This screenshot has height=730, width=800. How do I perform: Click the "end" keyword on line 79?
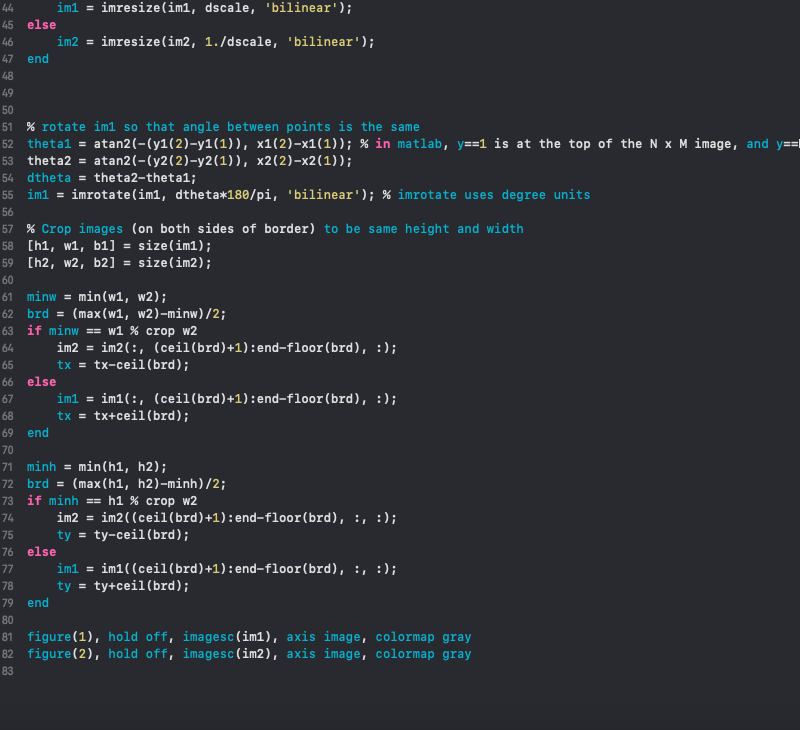pyautogui.click(x=38, y=603)
